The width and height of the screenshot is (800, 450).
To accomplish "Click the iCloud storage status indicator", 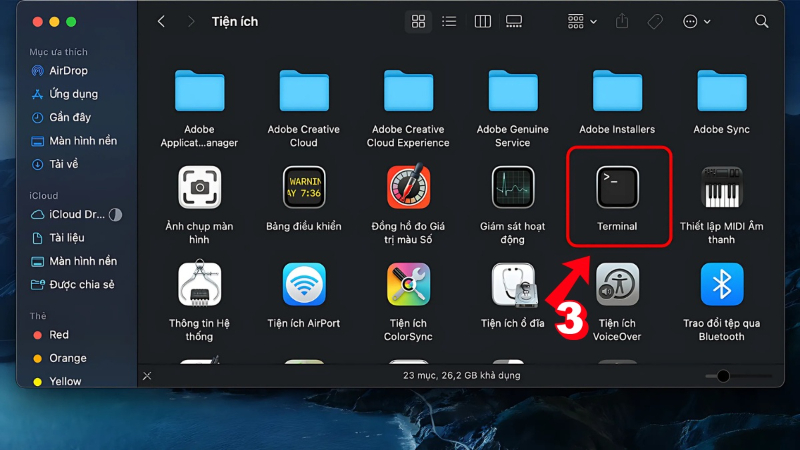I will (x=115, y=215).
